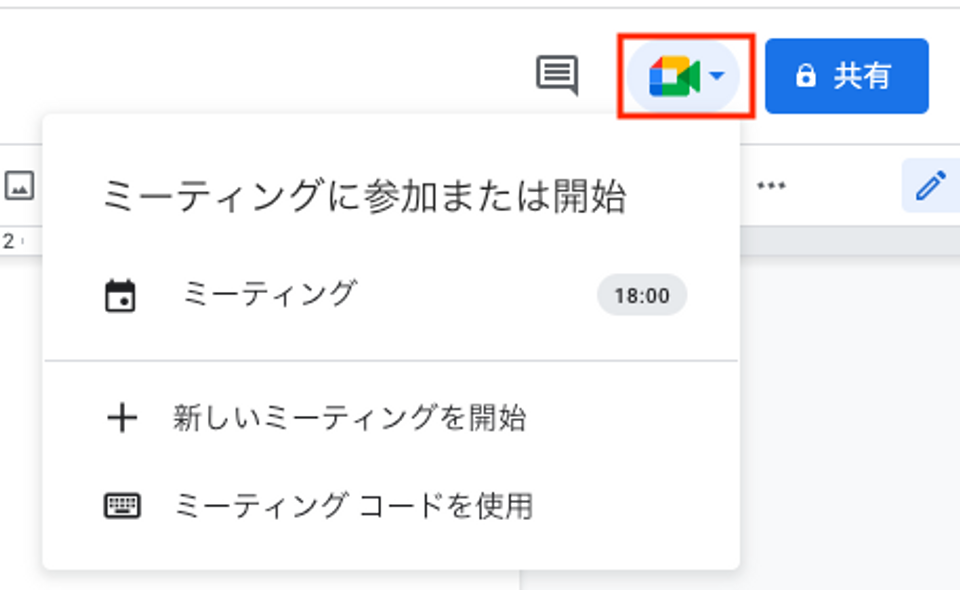The image size is (960, 590).
Task: Click the pencil editing mode icon
Action: 931,185
